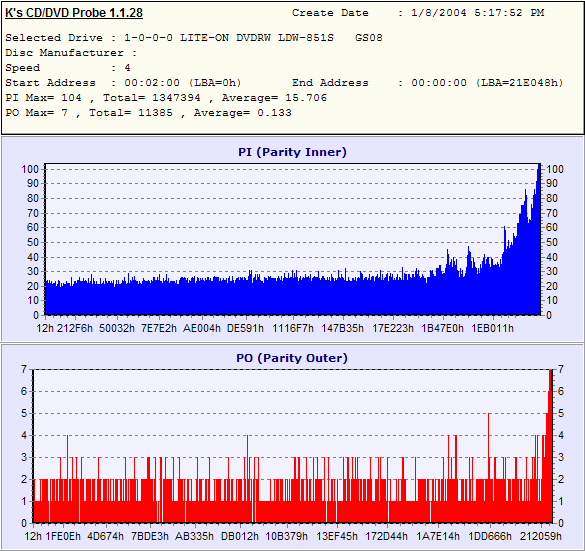This screenshot has width=585, height=551.
Task: Click the K's CD/DVD Probe 1.1.28 title
Action: pos(74,13)
